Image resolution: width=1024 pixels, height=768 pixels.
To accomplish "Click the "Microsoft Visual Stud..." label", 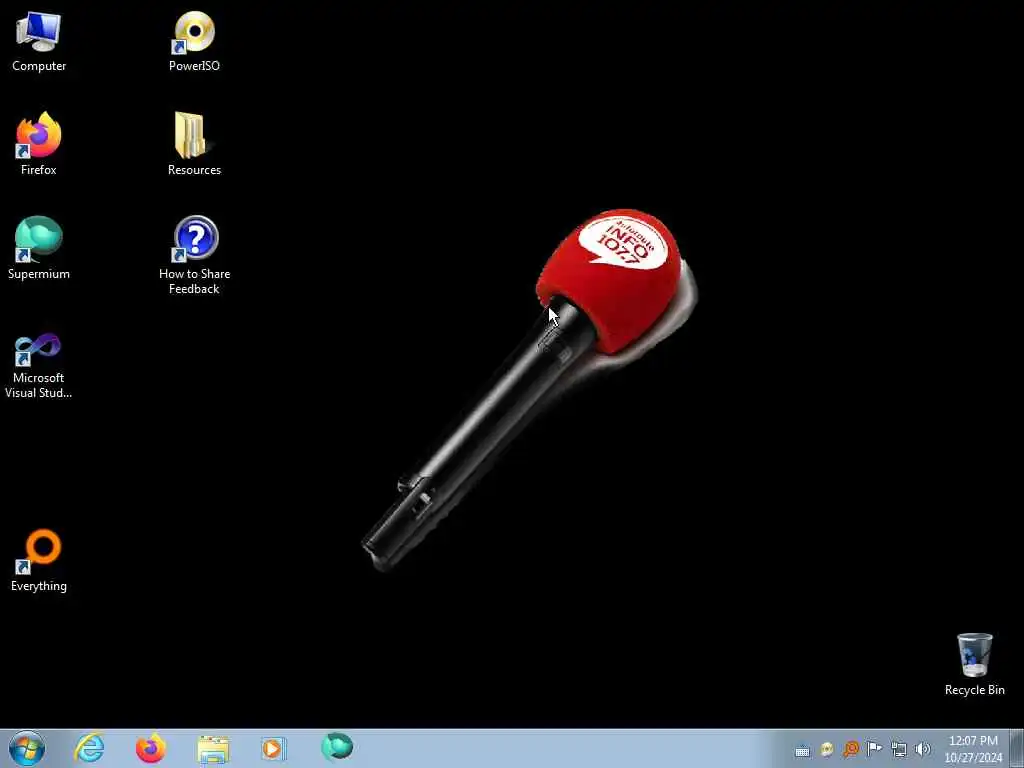I will (x=39, y=385).
